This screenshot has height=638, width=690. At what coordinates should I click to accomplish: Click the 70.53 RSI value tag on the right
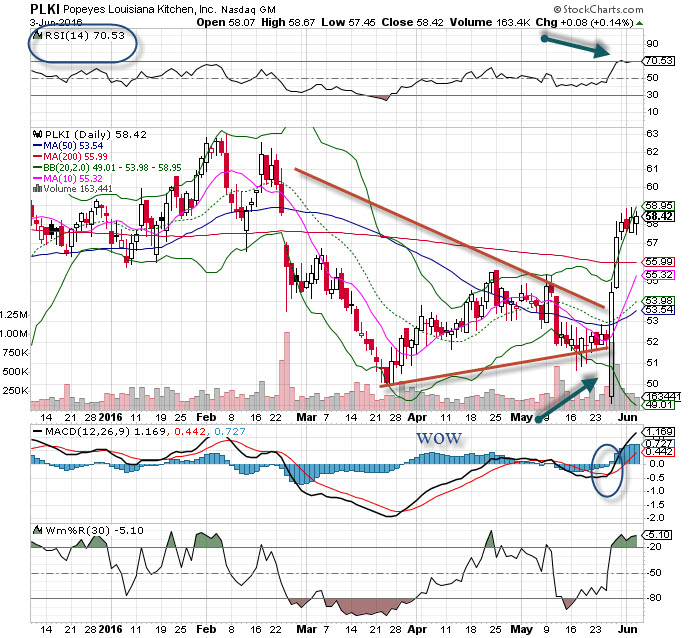657,61
